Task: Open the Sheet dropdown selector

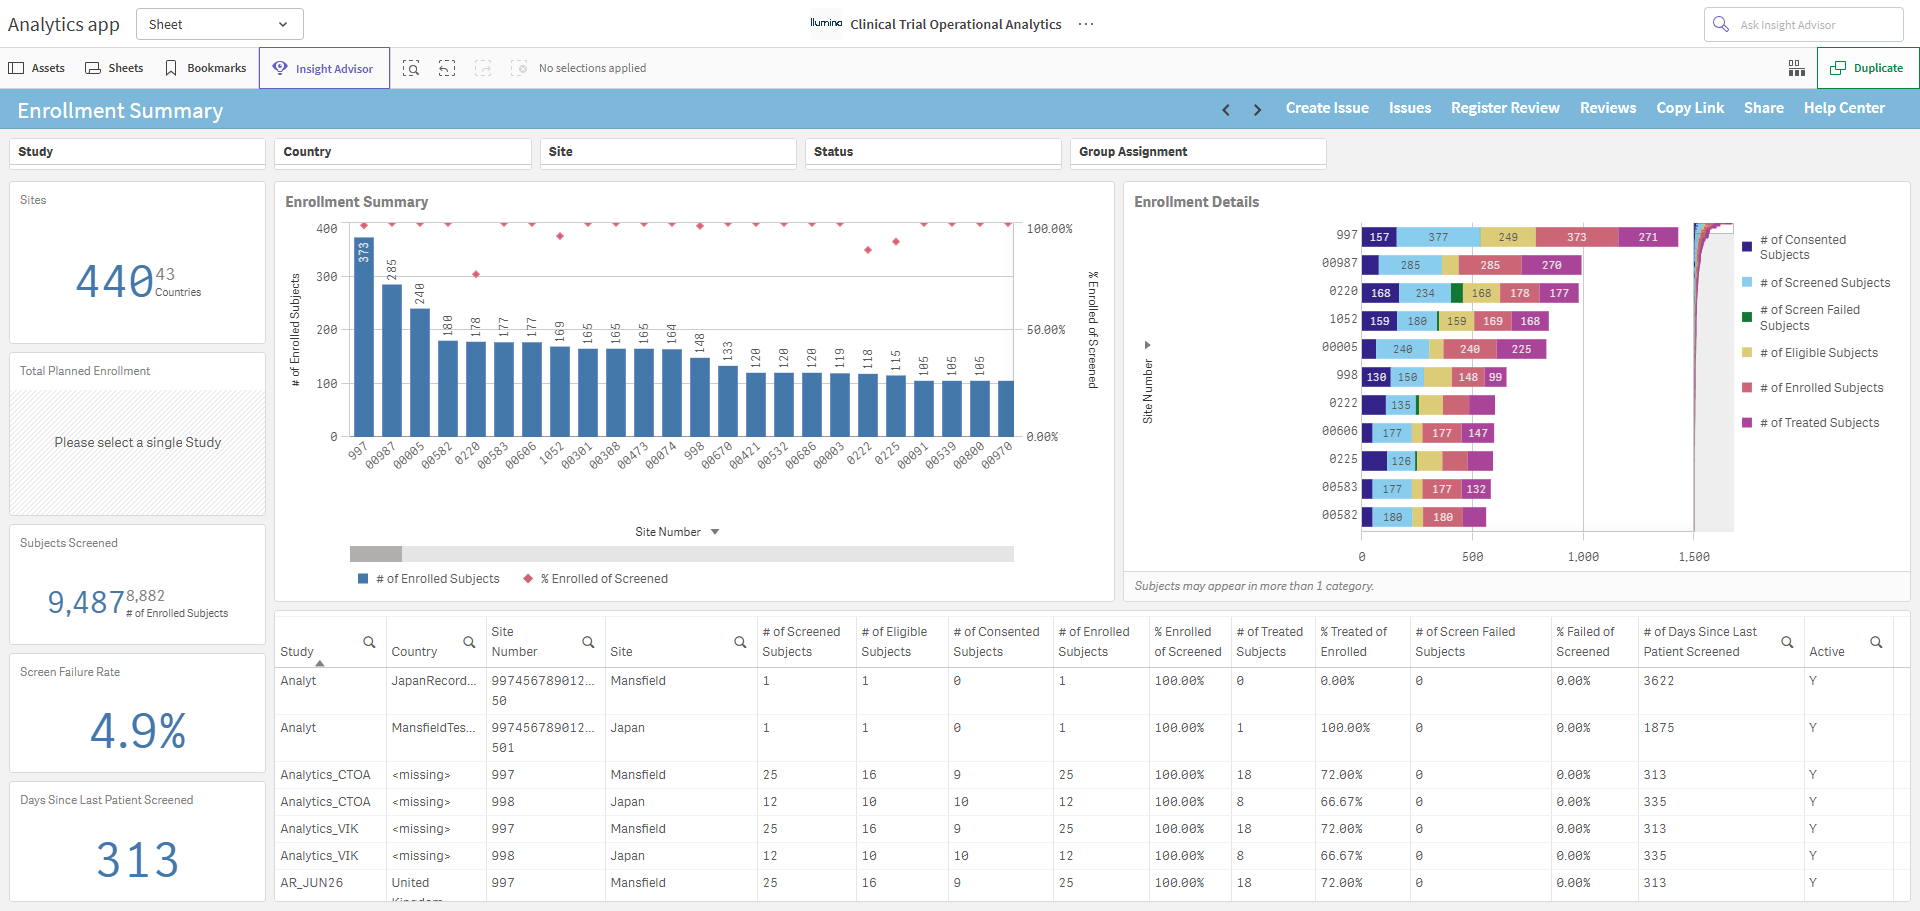Action: pos(219,24)
